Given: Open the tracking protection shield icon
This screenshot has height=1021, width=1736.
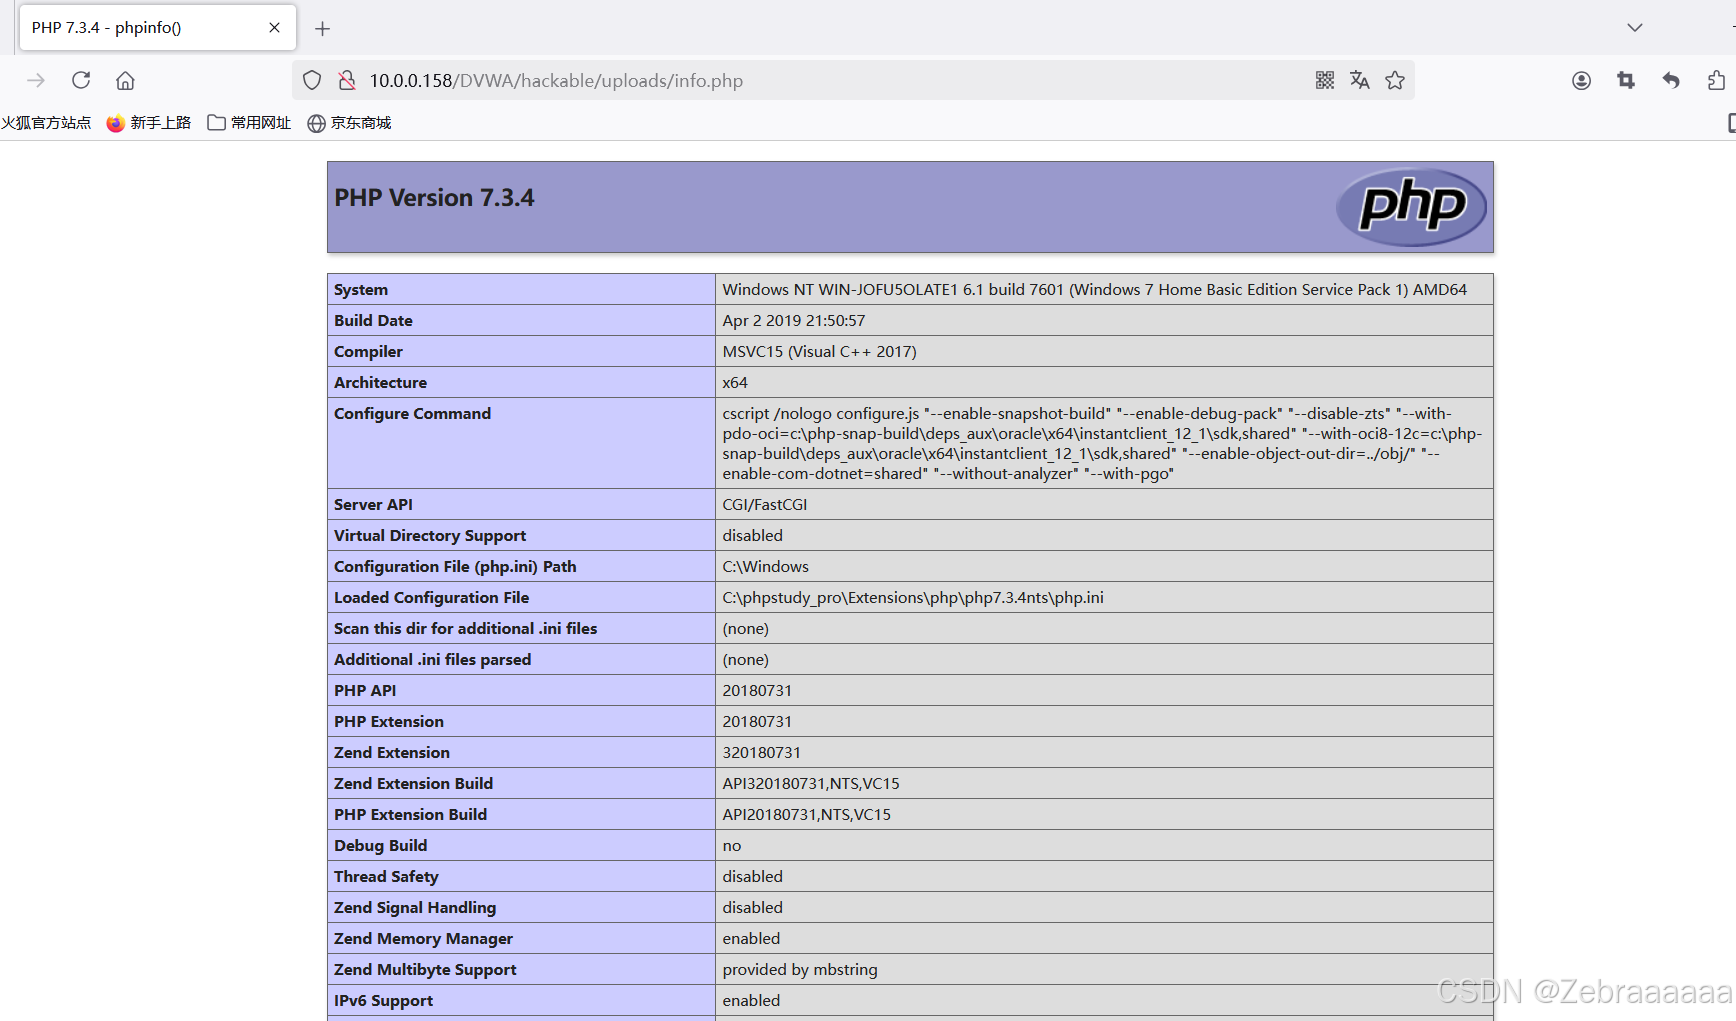Looking at the screenshot, I should (312, 80).
